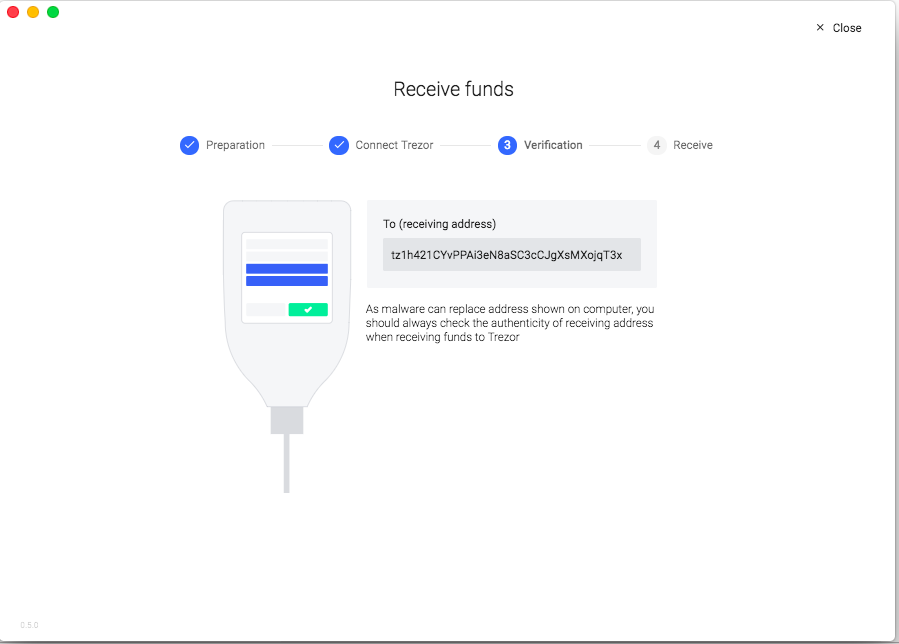Screen dimensions: 899x644
Task: Click the 'Receive funds' heading
Action: [x=453, y=89]
